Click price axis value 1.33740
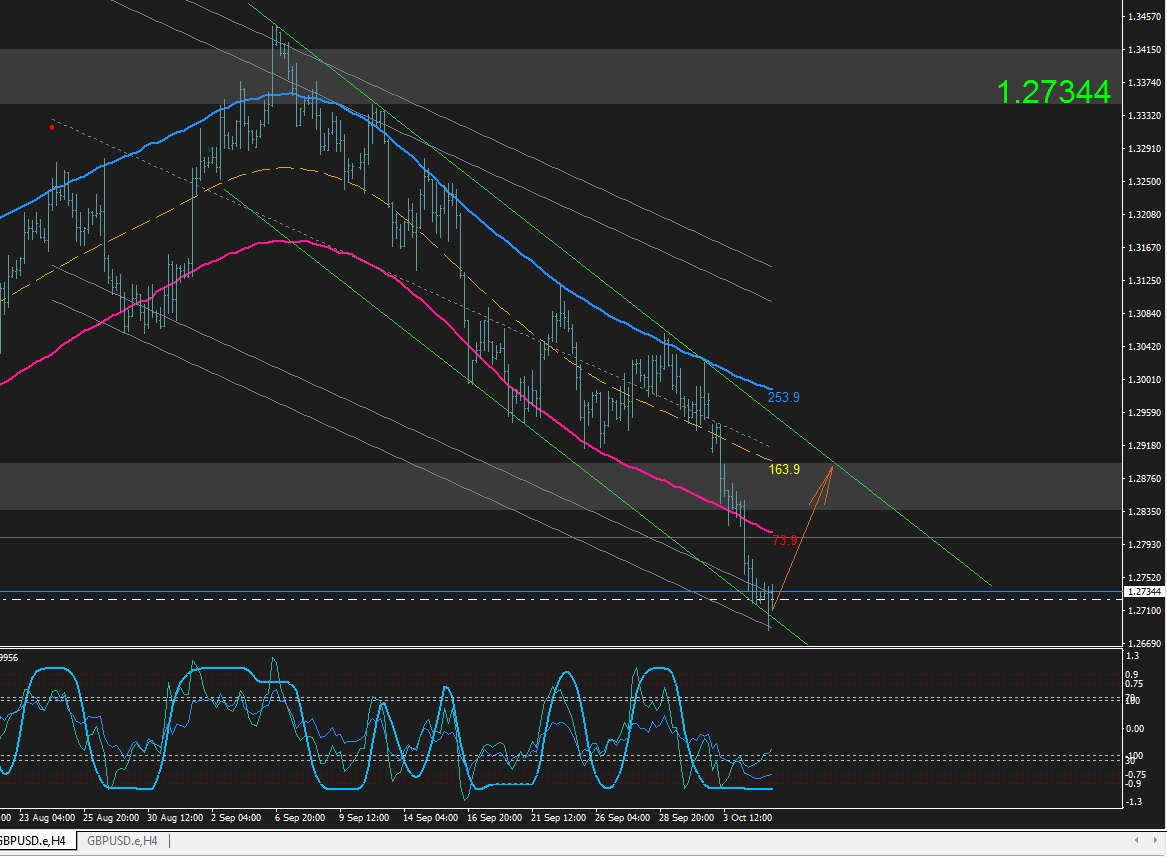The height and width of the screenshot is (857, 1167). tap(1145, 83)
